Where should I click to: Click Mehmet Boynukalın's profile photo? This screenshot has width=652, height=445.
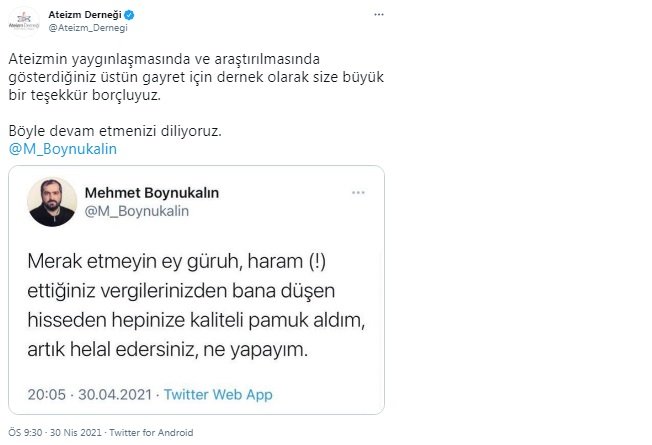click(52, 202)
